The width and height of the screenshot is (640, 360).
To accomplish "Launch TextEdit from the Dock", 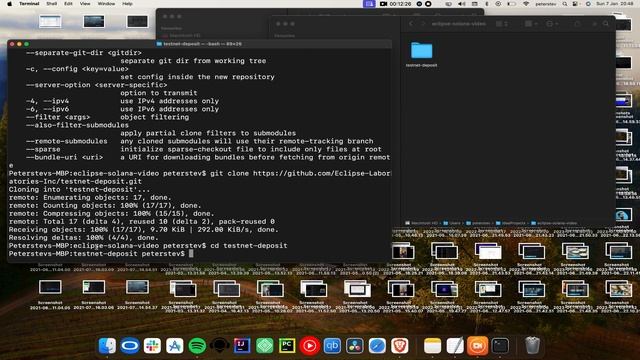I will click(x=455, y=346).
